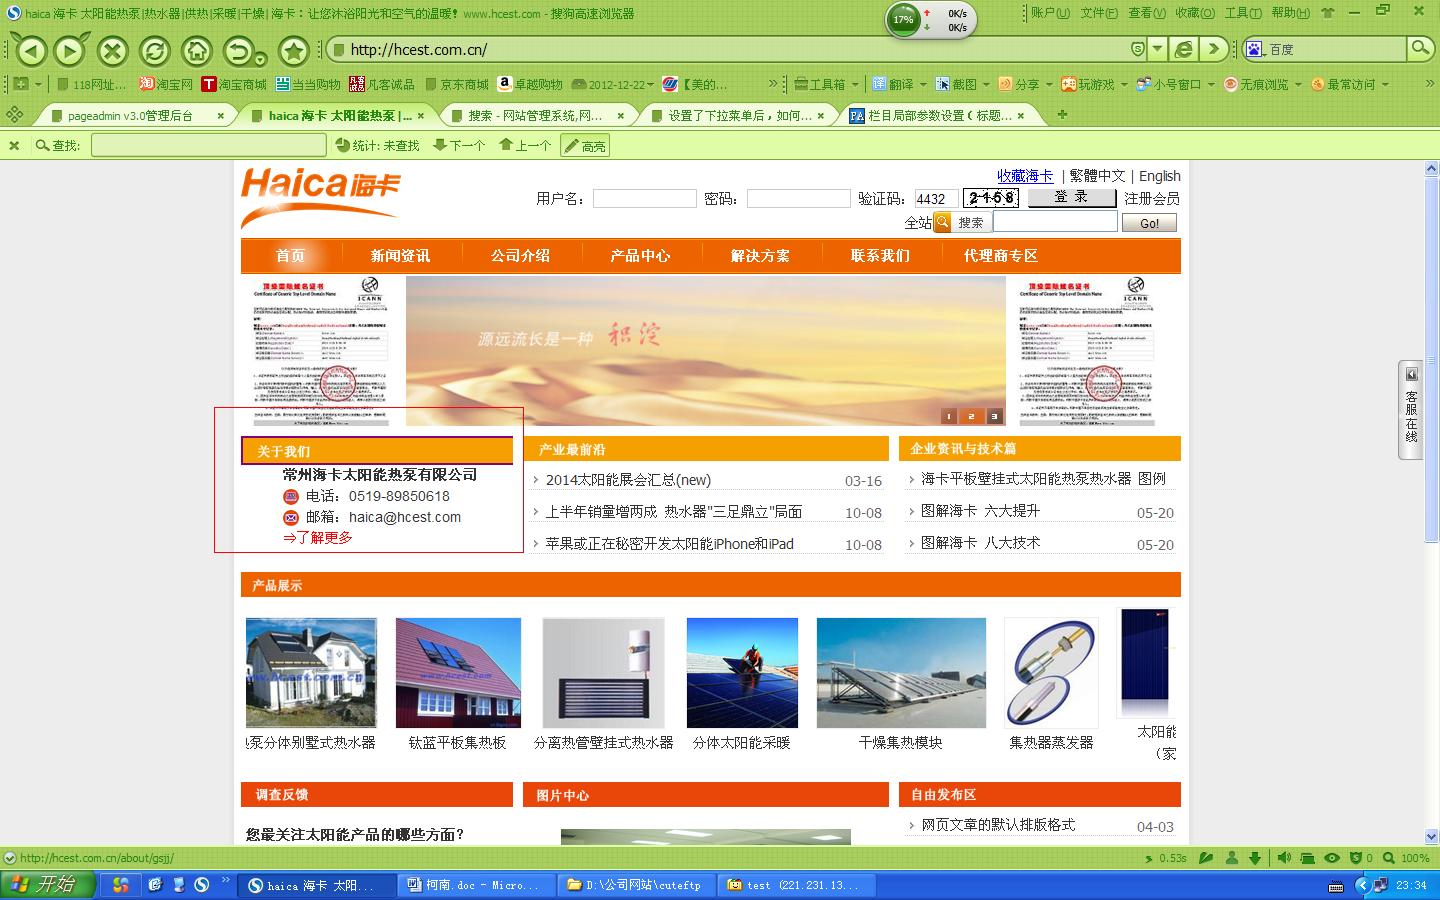Click the favorites star icon

293,50
